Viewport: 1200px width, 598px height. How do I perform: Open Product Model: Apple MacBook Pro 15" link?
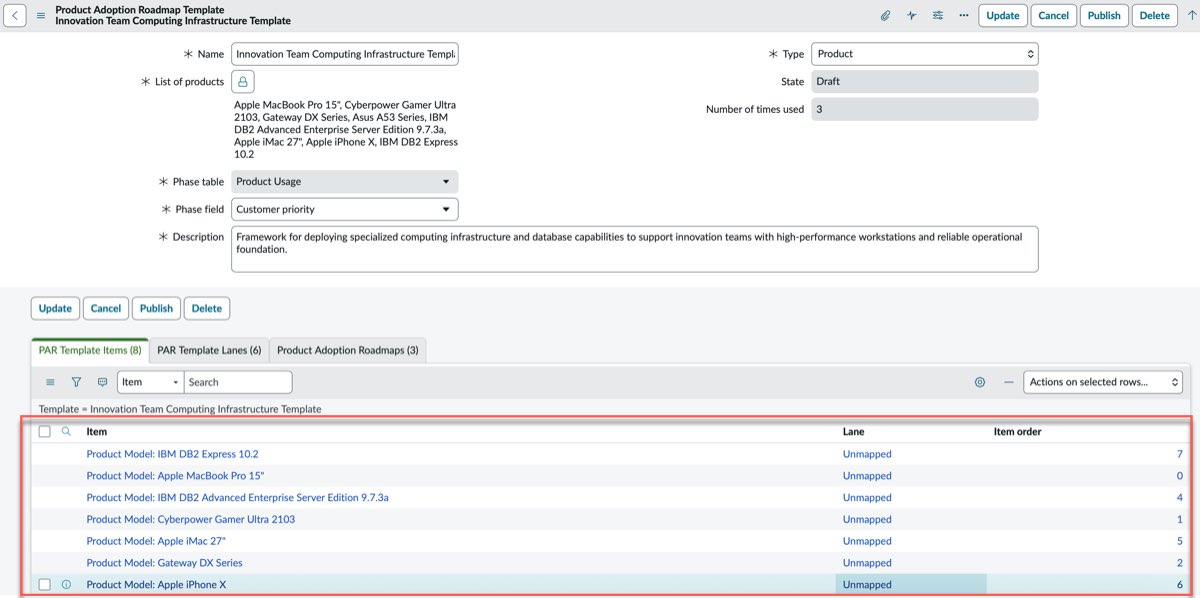(175, 476)
